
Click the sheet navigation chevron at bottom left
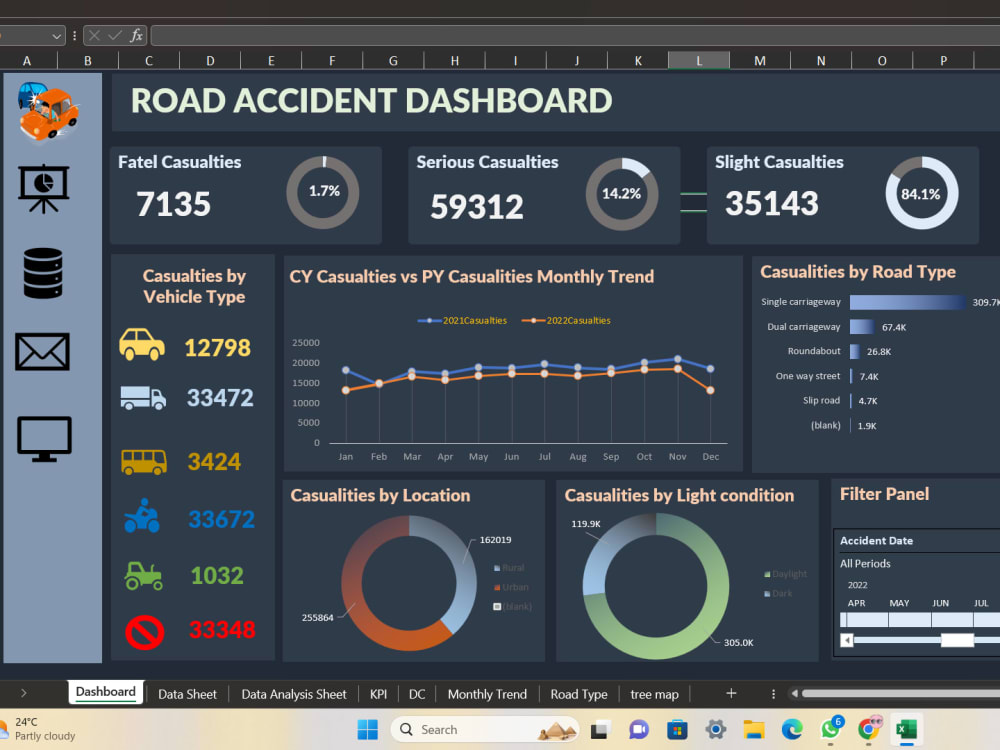coord(23,693)
